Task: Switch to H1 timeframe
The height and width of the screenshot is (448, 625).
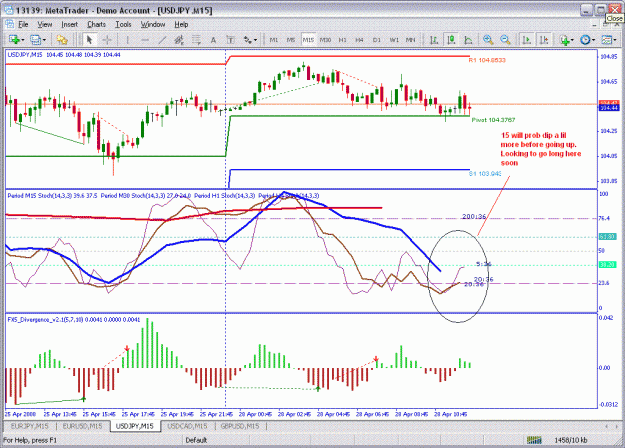Action: click(342, 40)
